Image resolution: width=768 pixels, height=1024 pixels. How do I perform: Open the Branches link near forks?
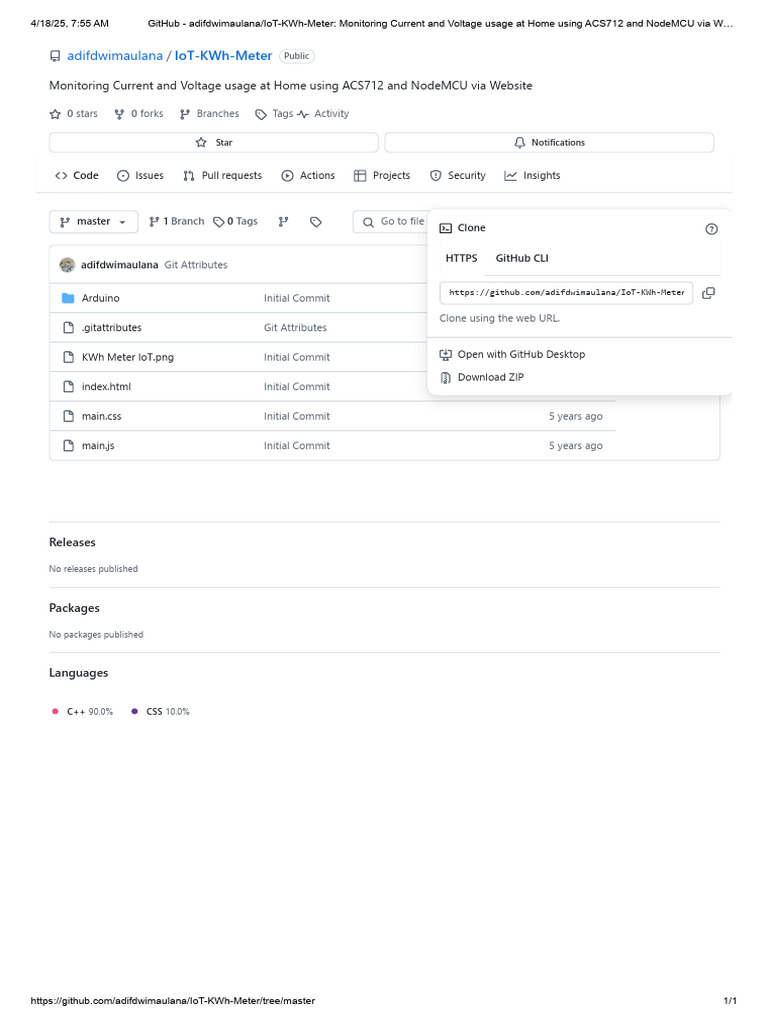click(210, 114)
